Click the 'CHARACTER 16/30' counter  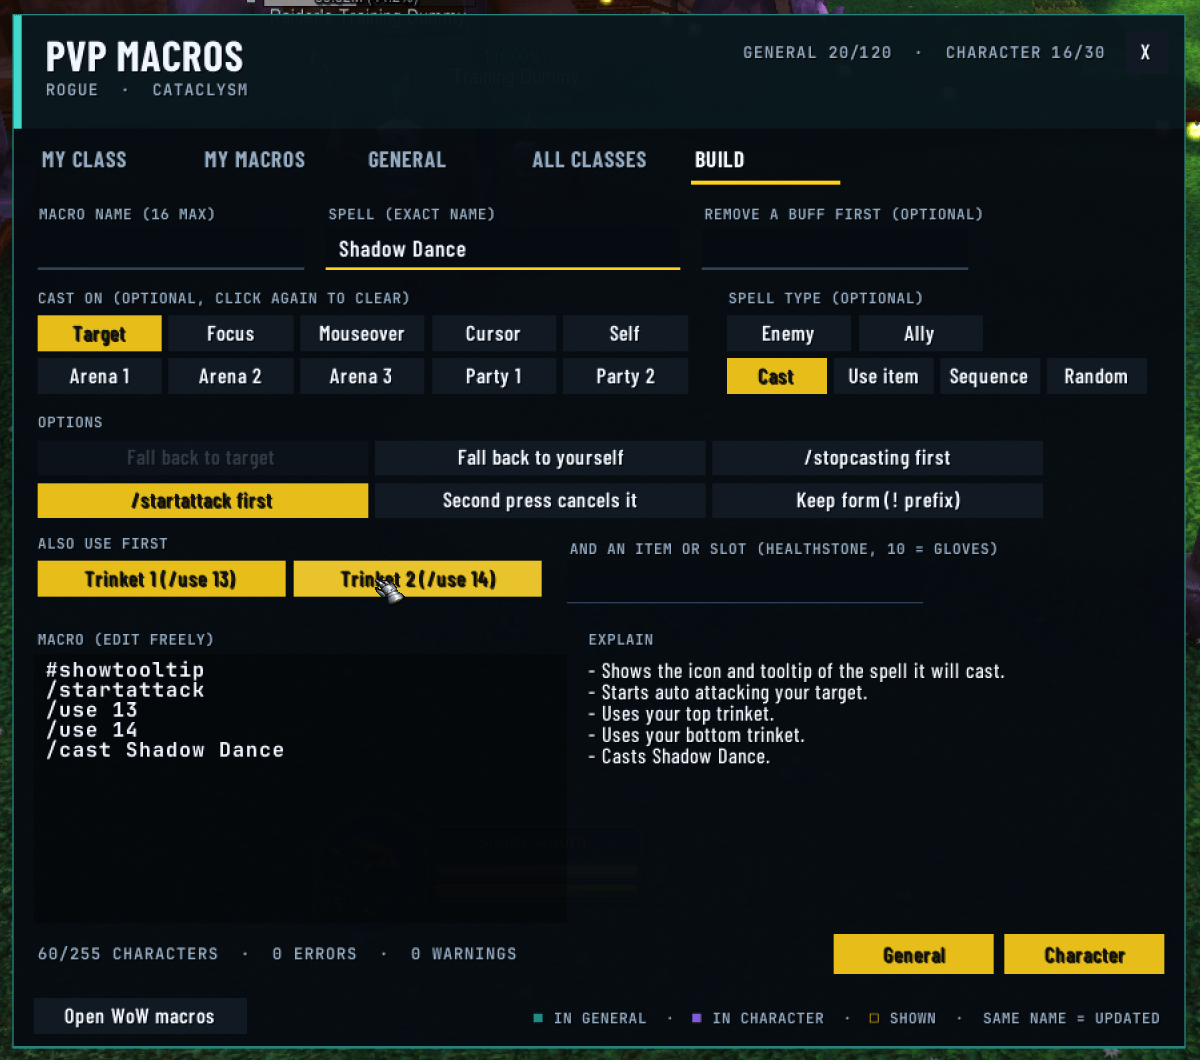(x=1025, y=52)
